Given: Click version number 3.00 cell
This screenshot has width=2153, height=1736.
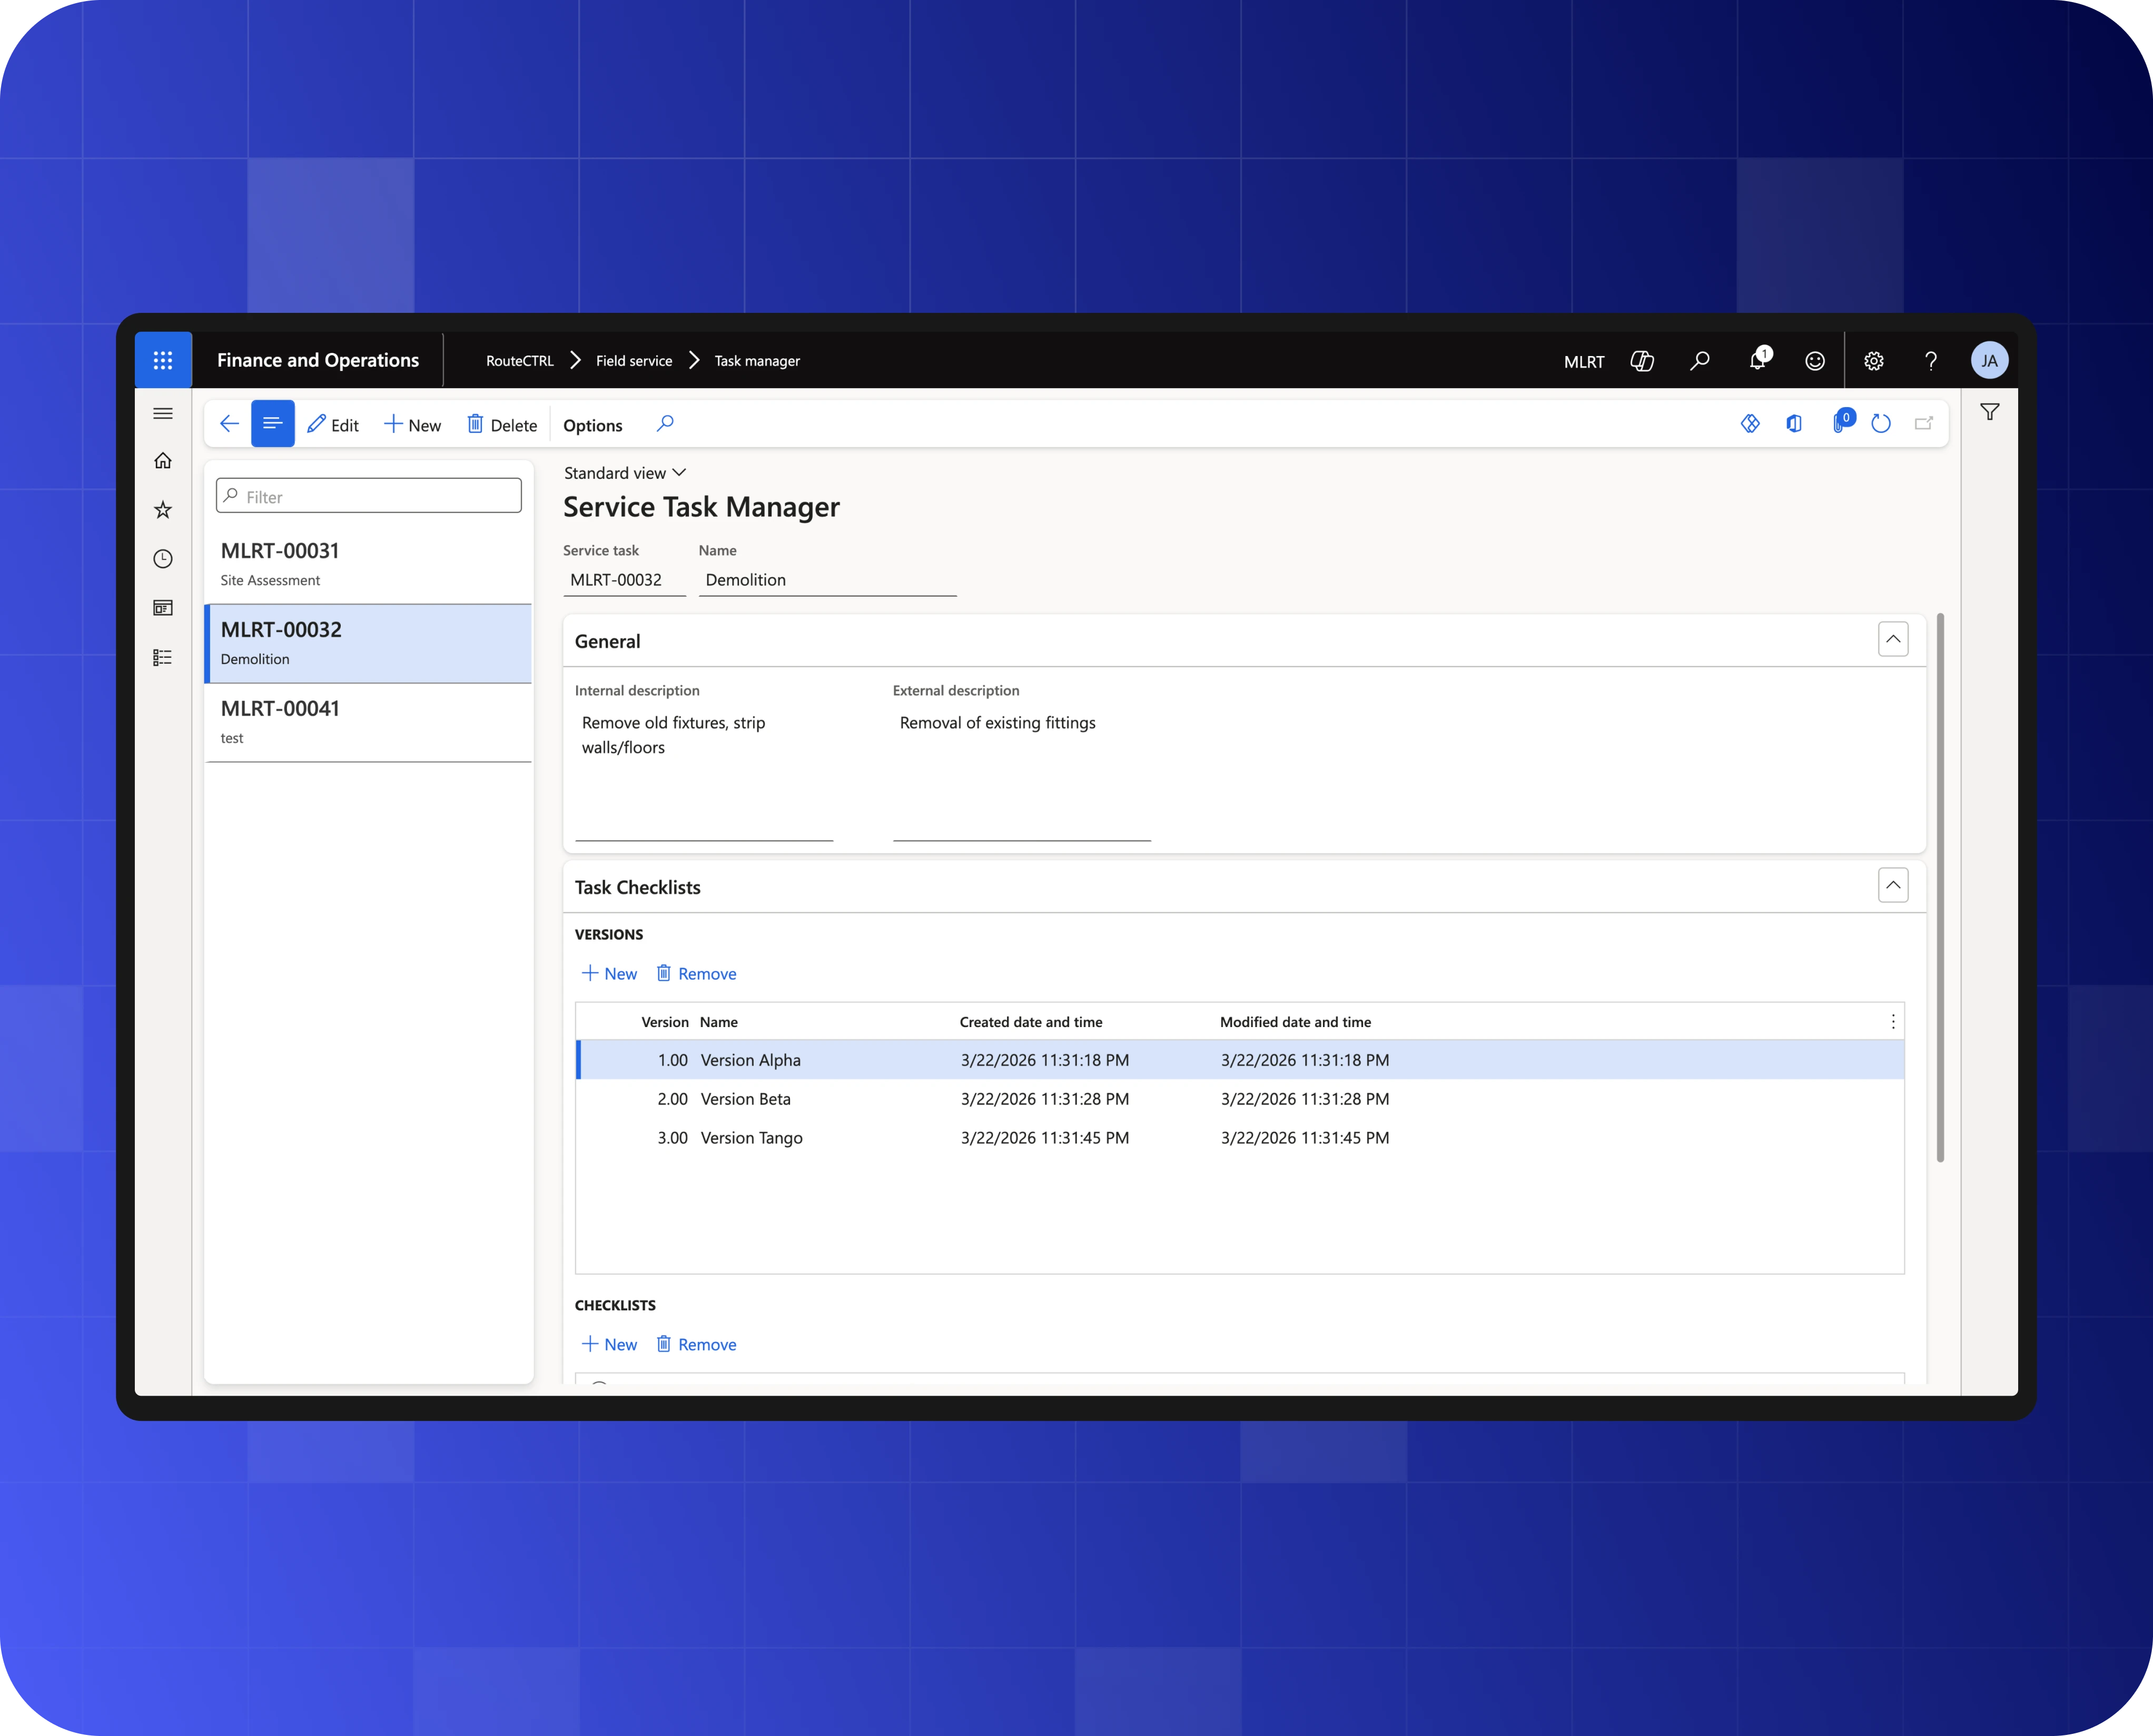Looking at the screenshot, I should click(672, 1138).
